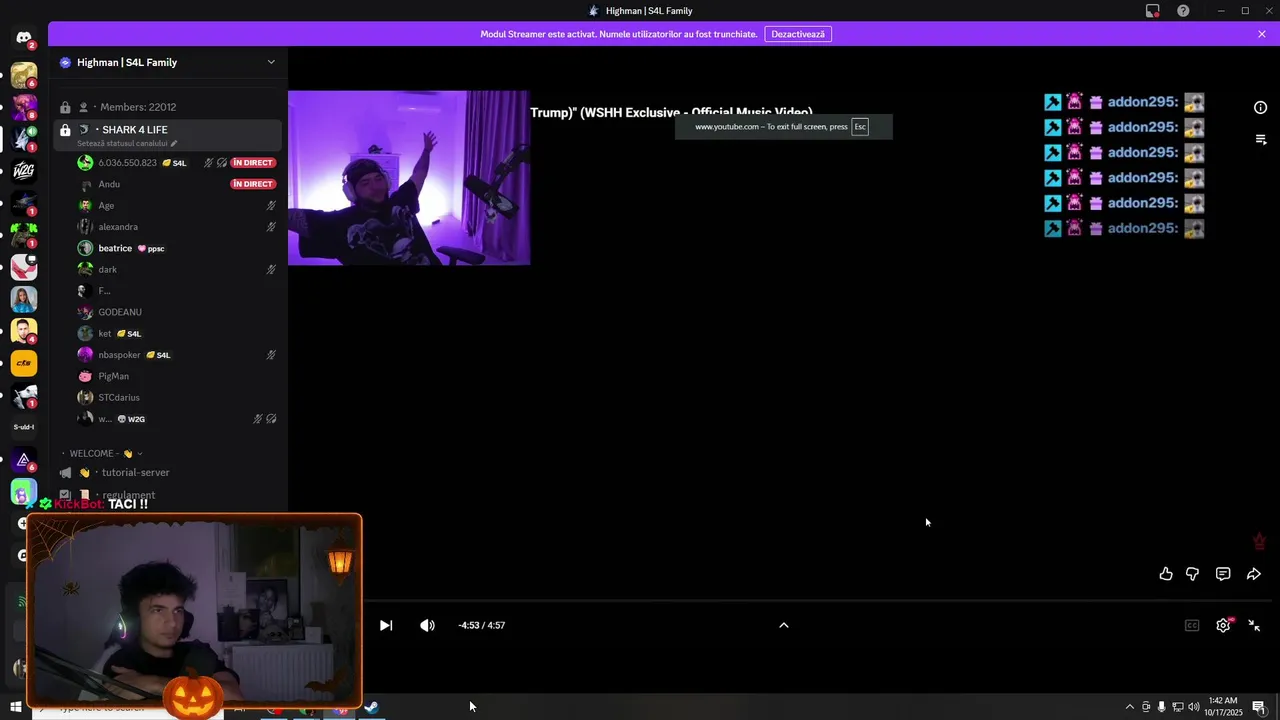
Task: Open the S-uld-I server icon
Action: coord(24,427)
